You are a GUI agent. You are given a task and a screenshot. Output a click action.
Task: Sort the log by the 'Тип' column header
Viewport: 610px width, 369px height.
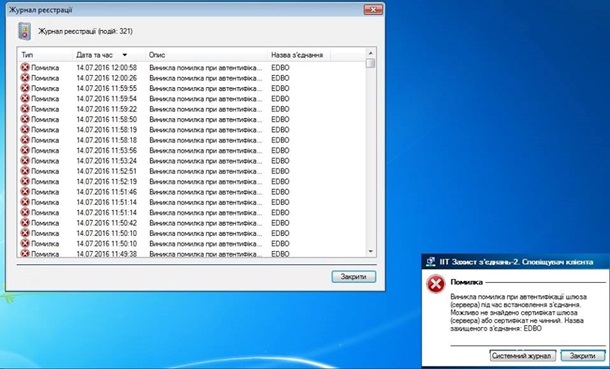[45, 55]
